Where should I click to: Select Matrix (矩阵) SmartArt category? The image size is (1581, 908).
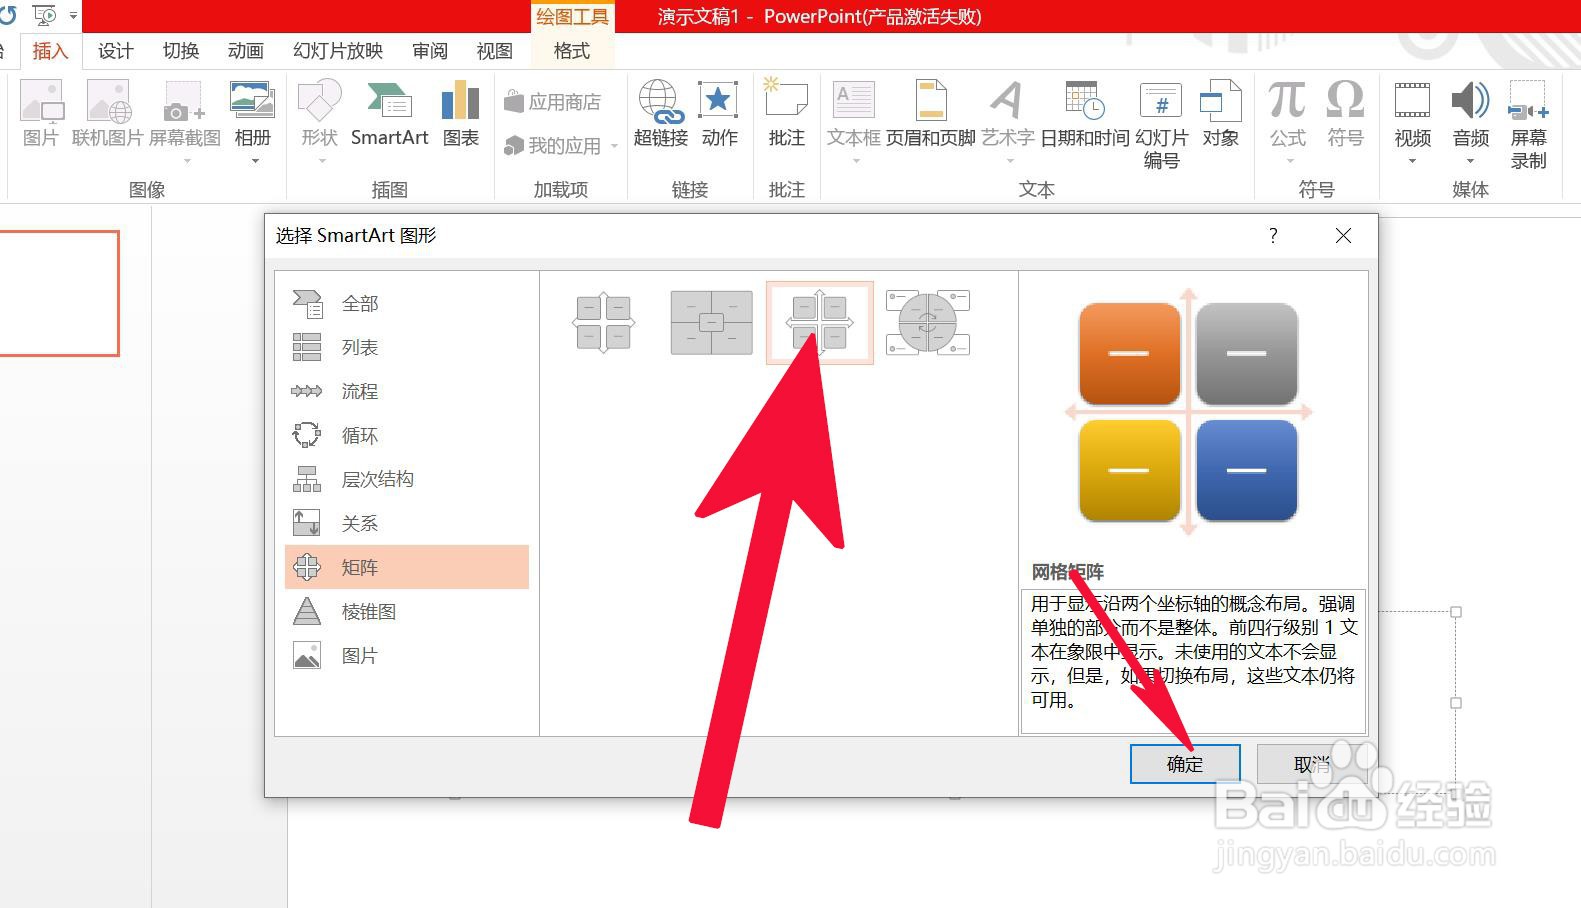[x=406, y=567]
